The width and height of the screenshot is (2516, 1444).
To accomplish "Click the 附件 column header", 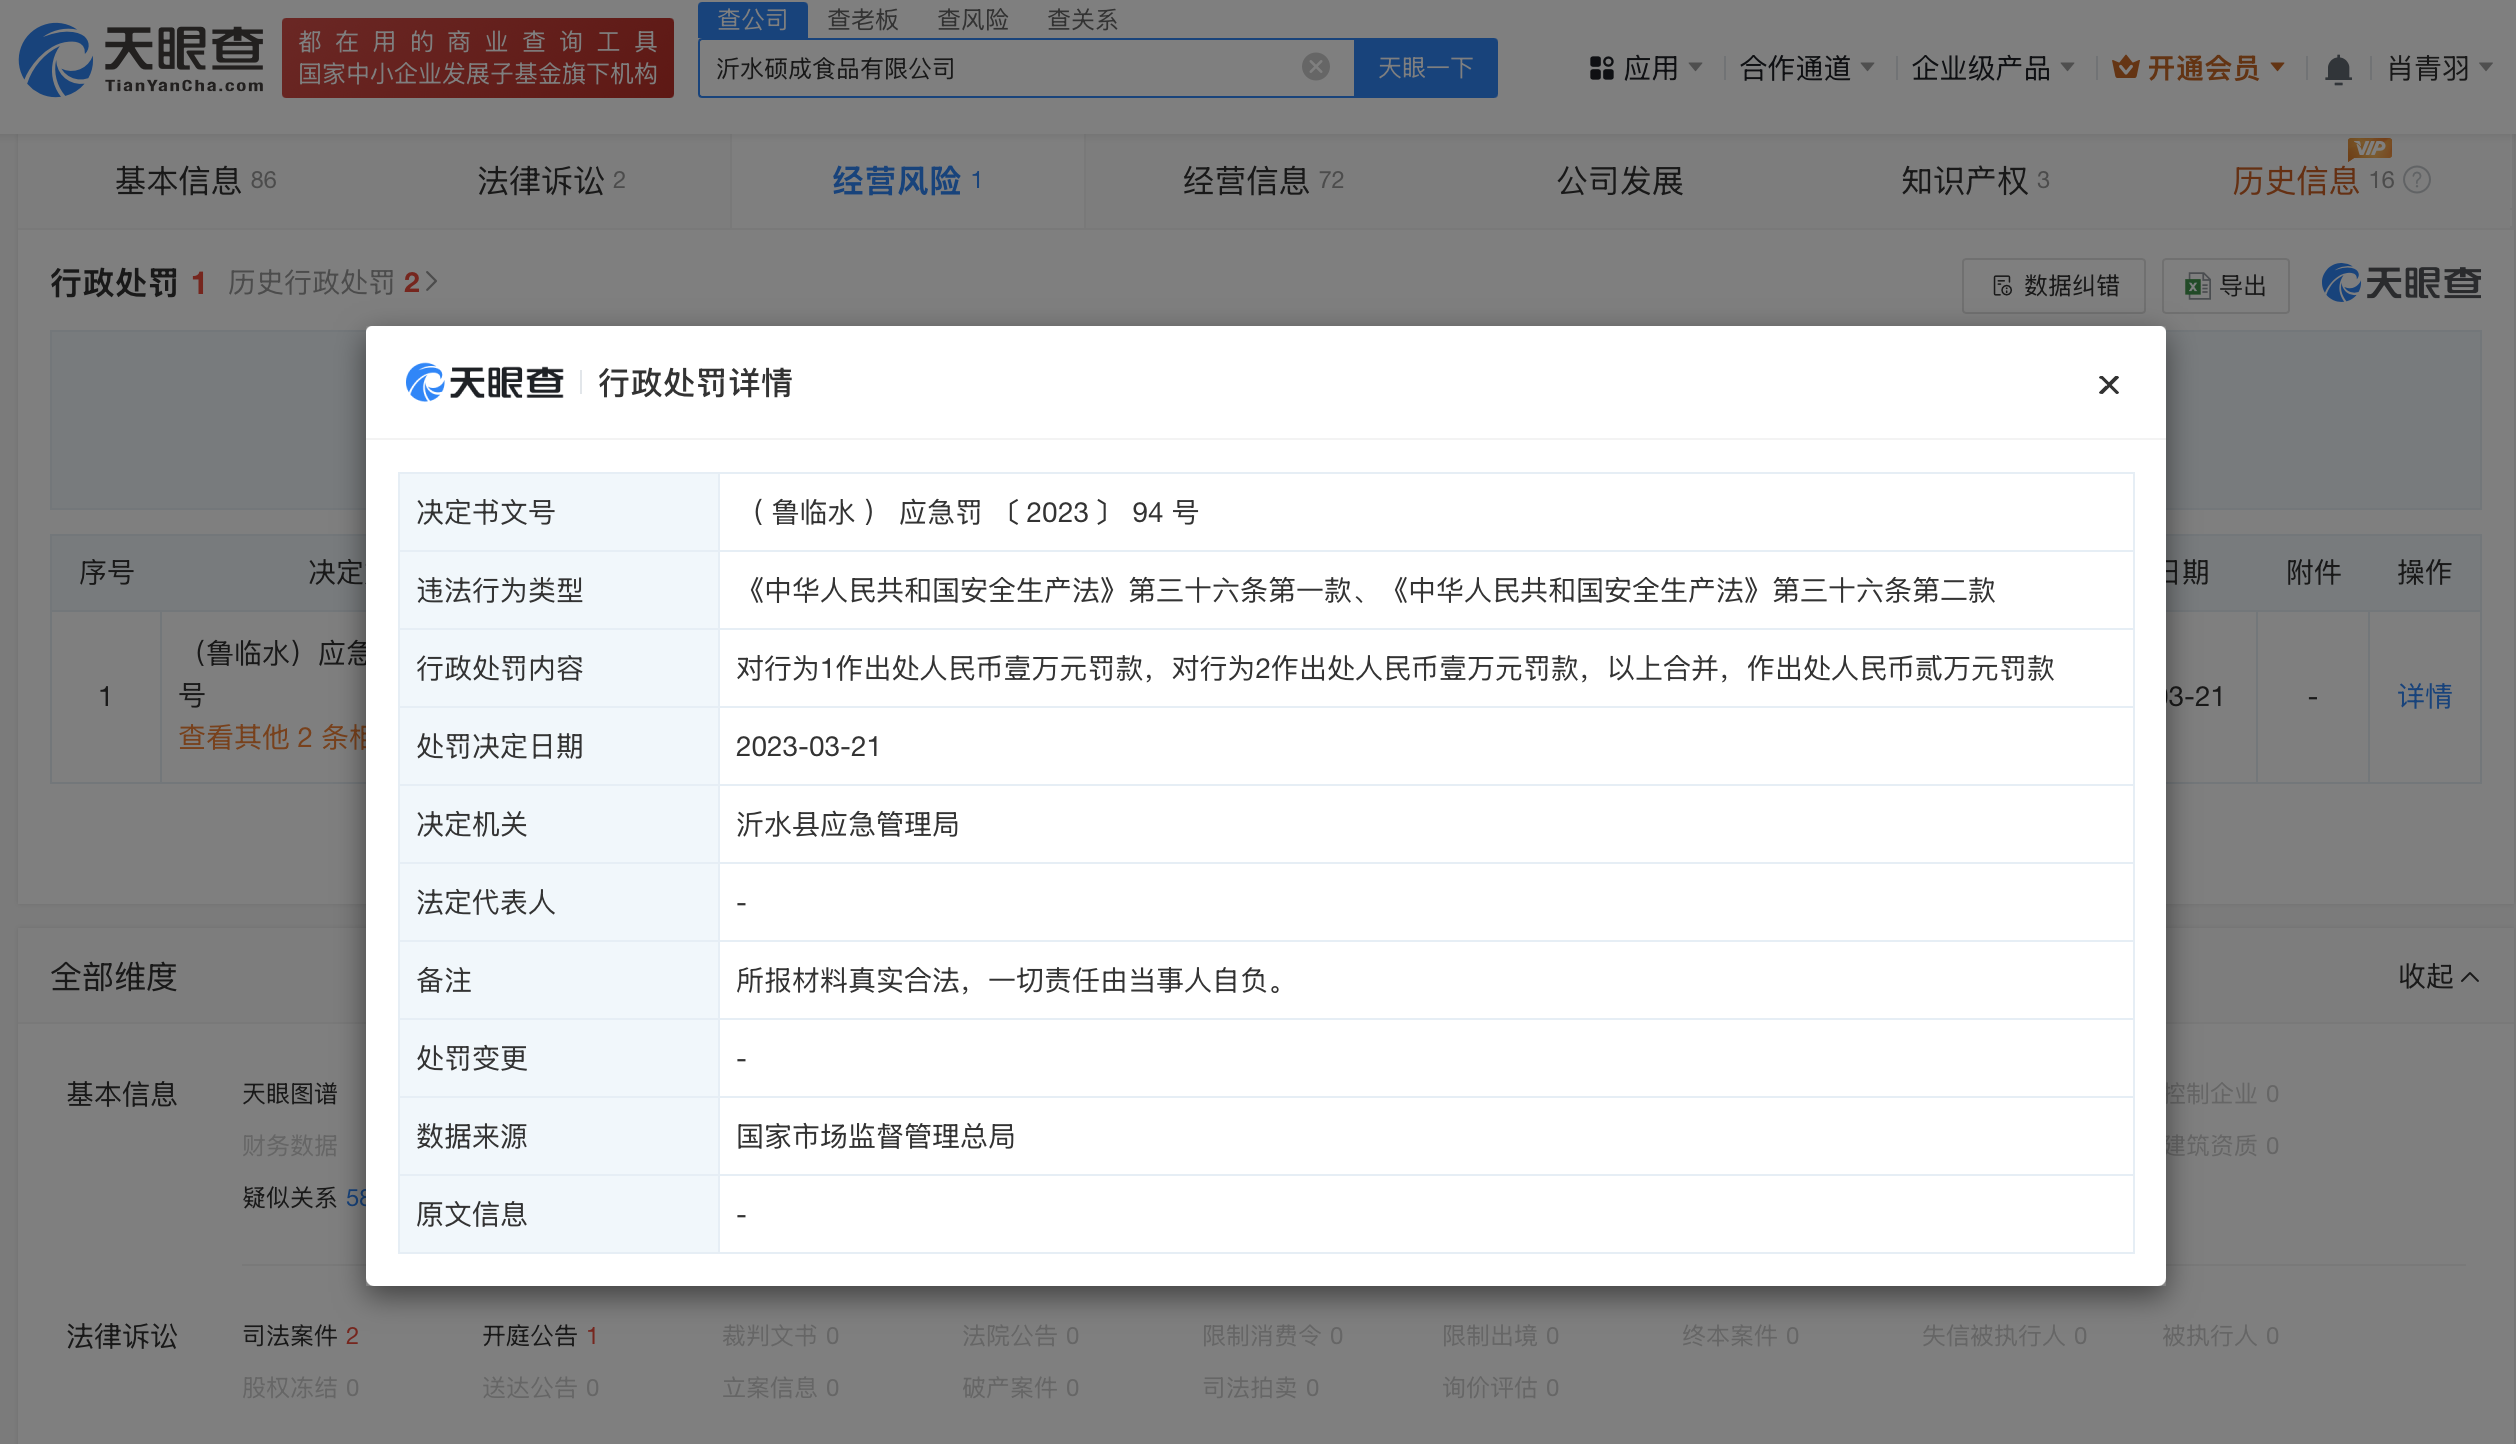I will (x=2313, y=572).
